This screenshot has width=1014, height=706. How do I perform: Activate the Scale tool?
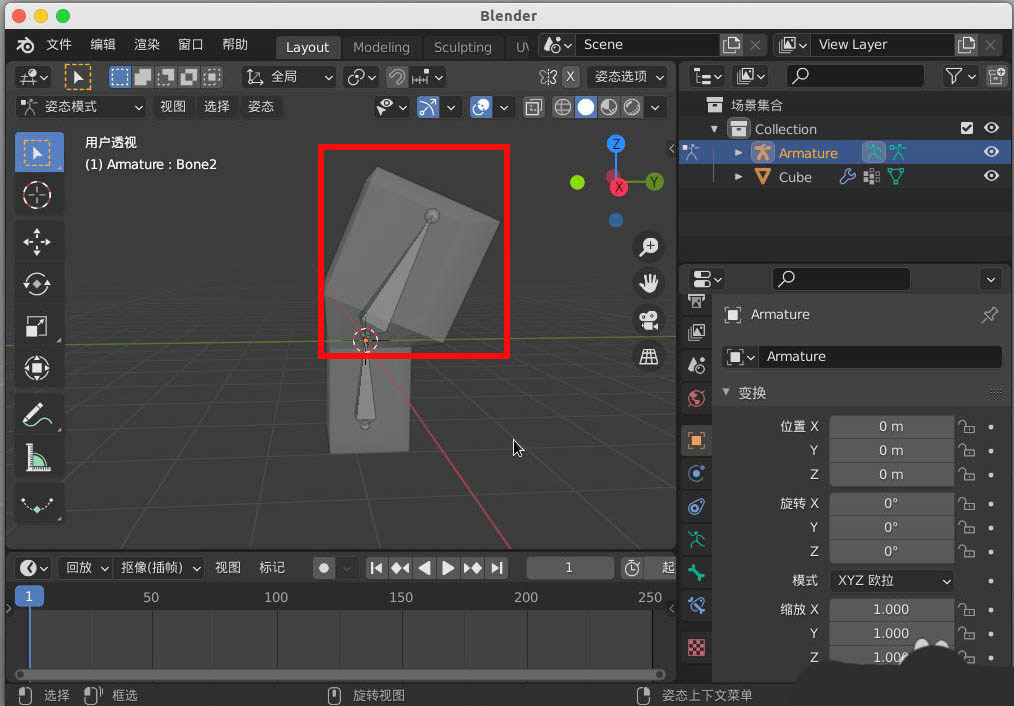point(38,326)
